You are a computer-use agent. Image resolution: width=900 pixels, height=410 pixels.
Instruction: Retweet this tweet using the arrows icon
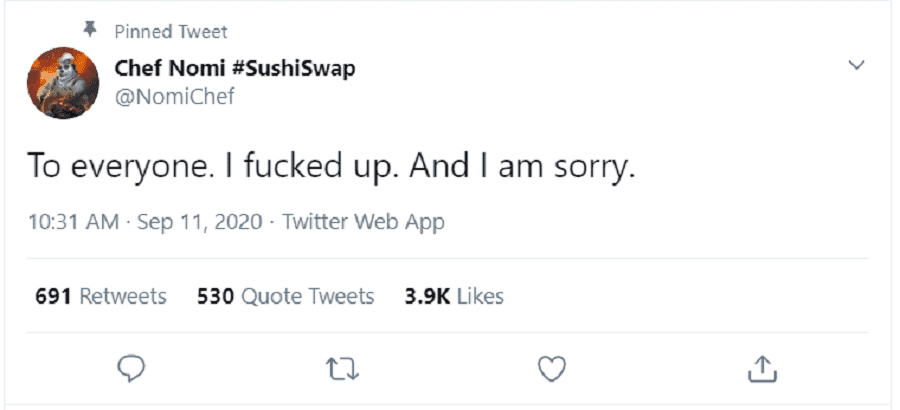(343, 369)
